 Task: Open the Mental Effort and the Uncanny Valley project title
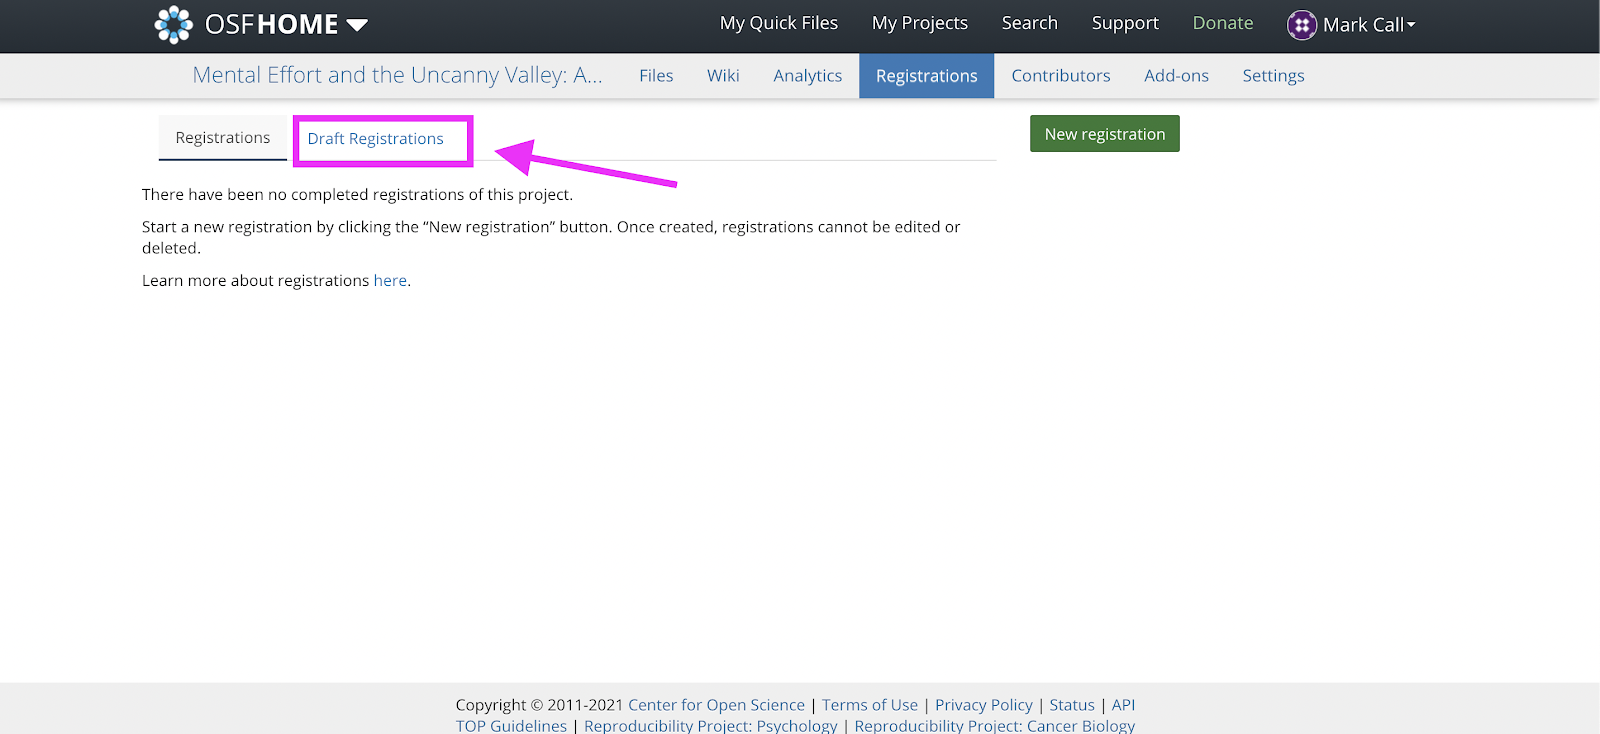(x=397, y=75)
